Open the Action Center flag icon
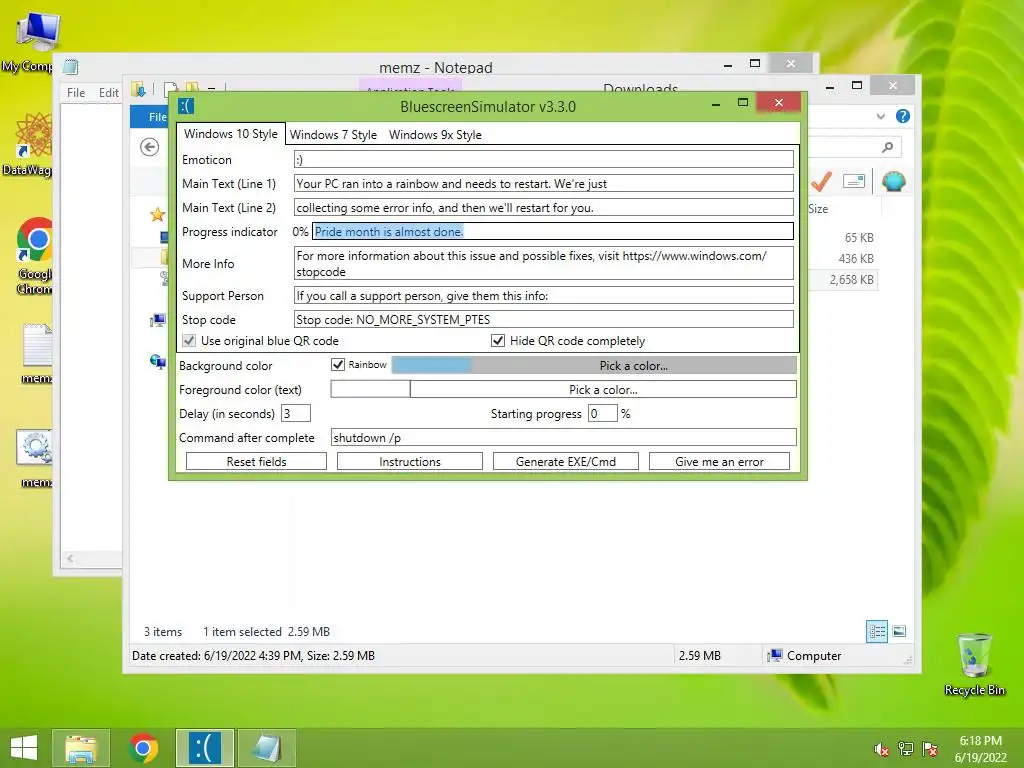This screenshot has width=1024, height=768. [931, 749]
